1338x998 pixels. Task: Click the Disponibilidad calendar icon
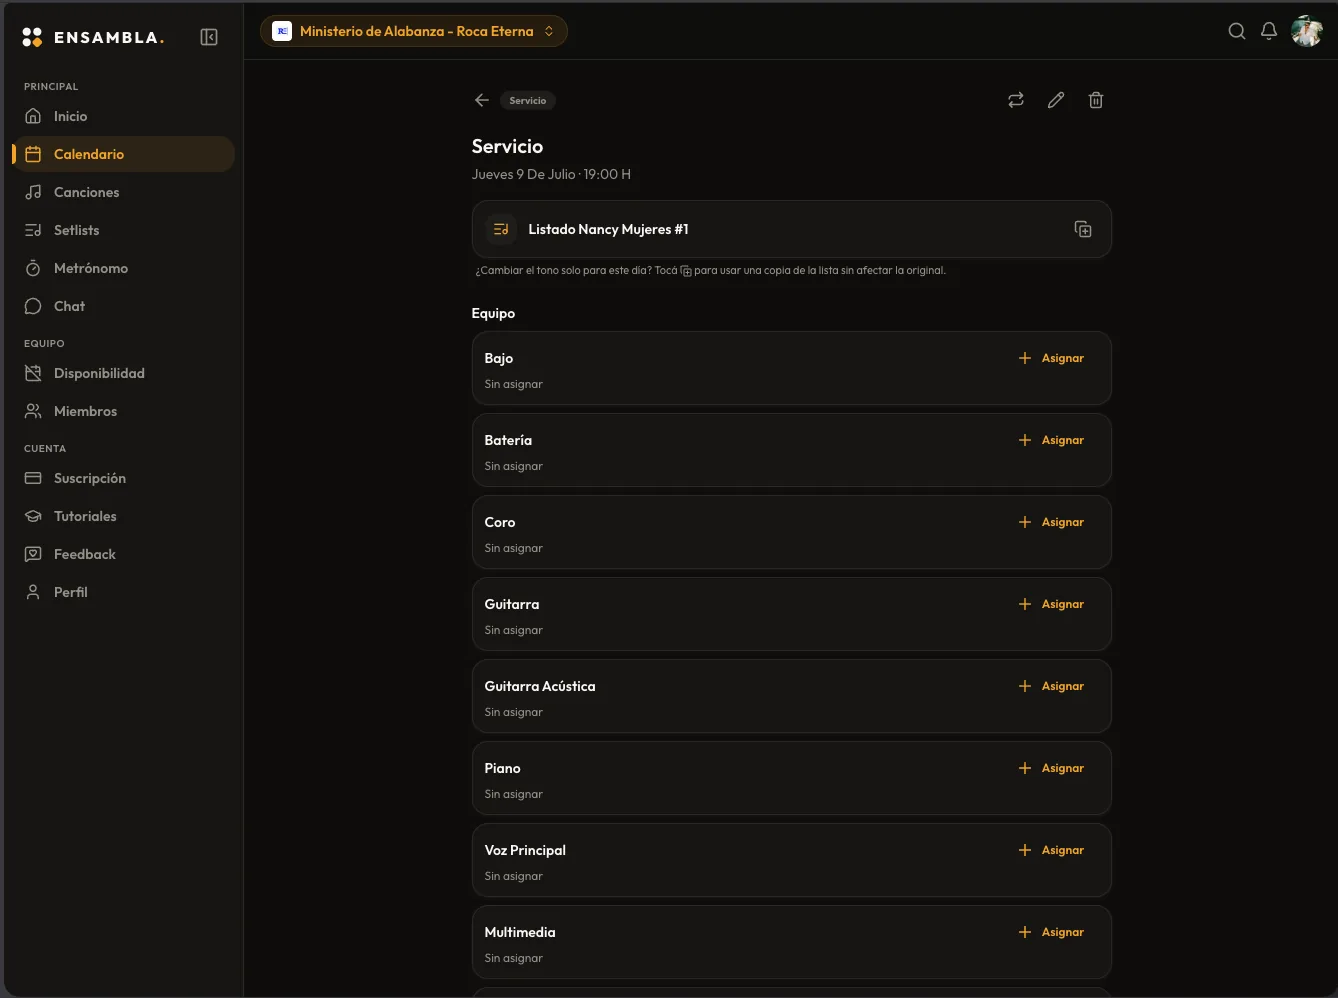click(33, 373)
